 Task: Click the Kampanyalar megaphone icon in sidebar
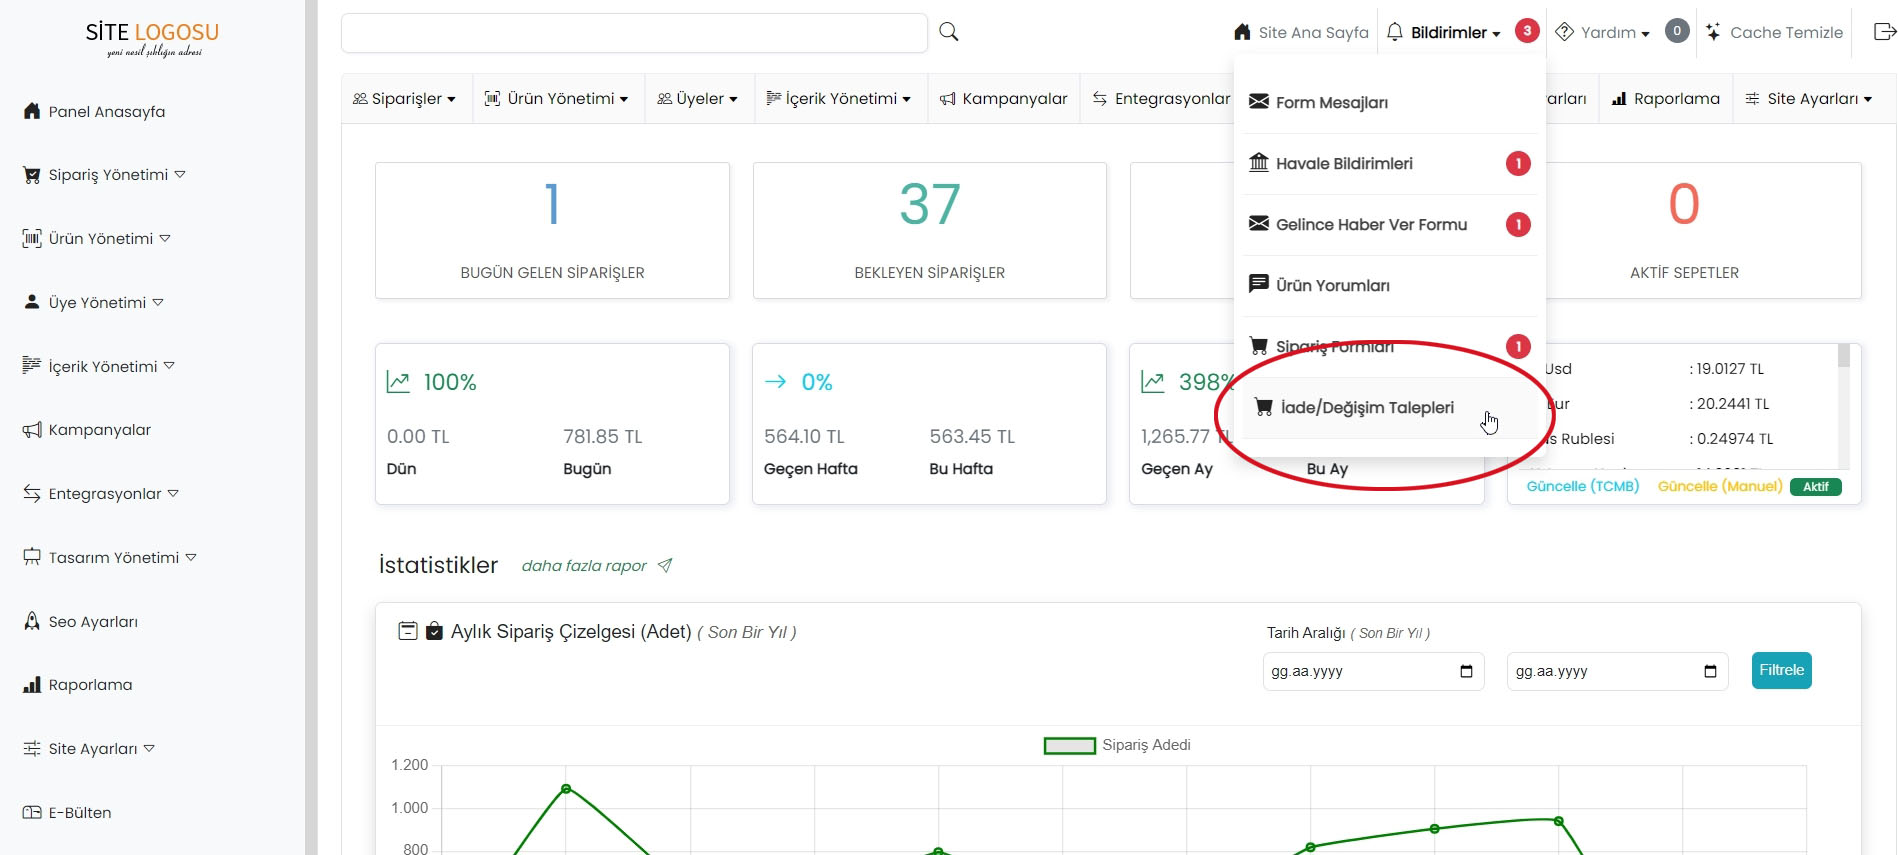(32, 430)
